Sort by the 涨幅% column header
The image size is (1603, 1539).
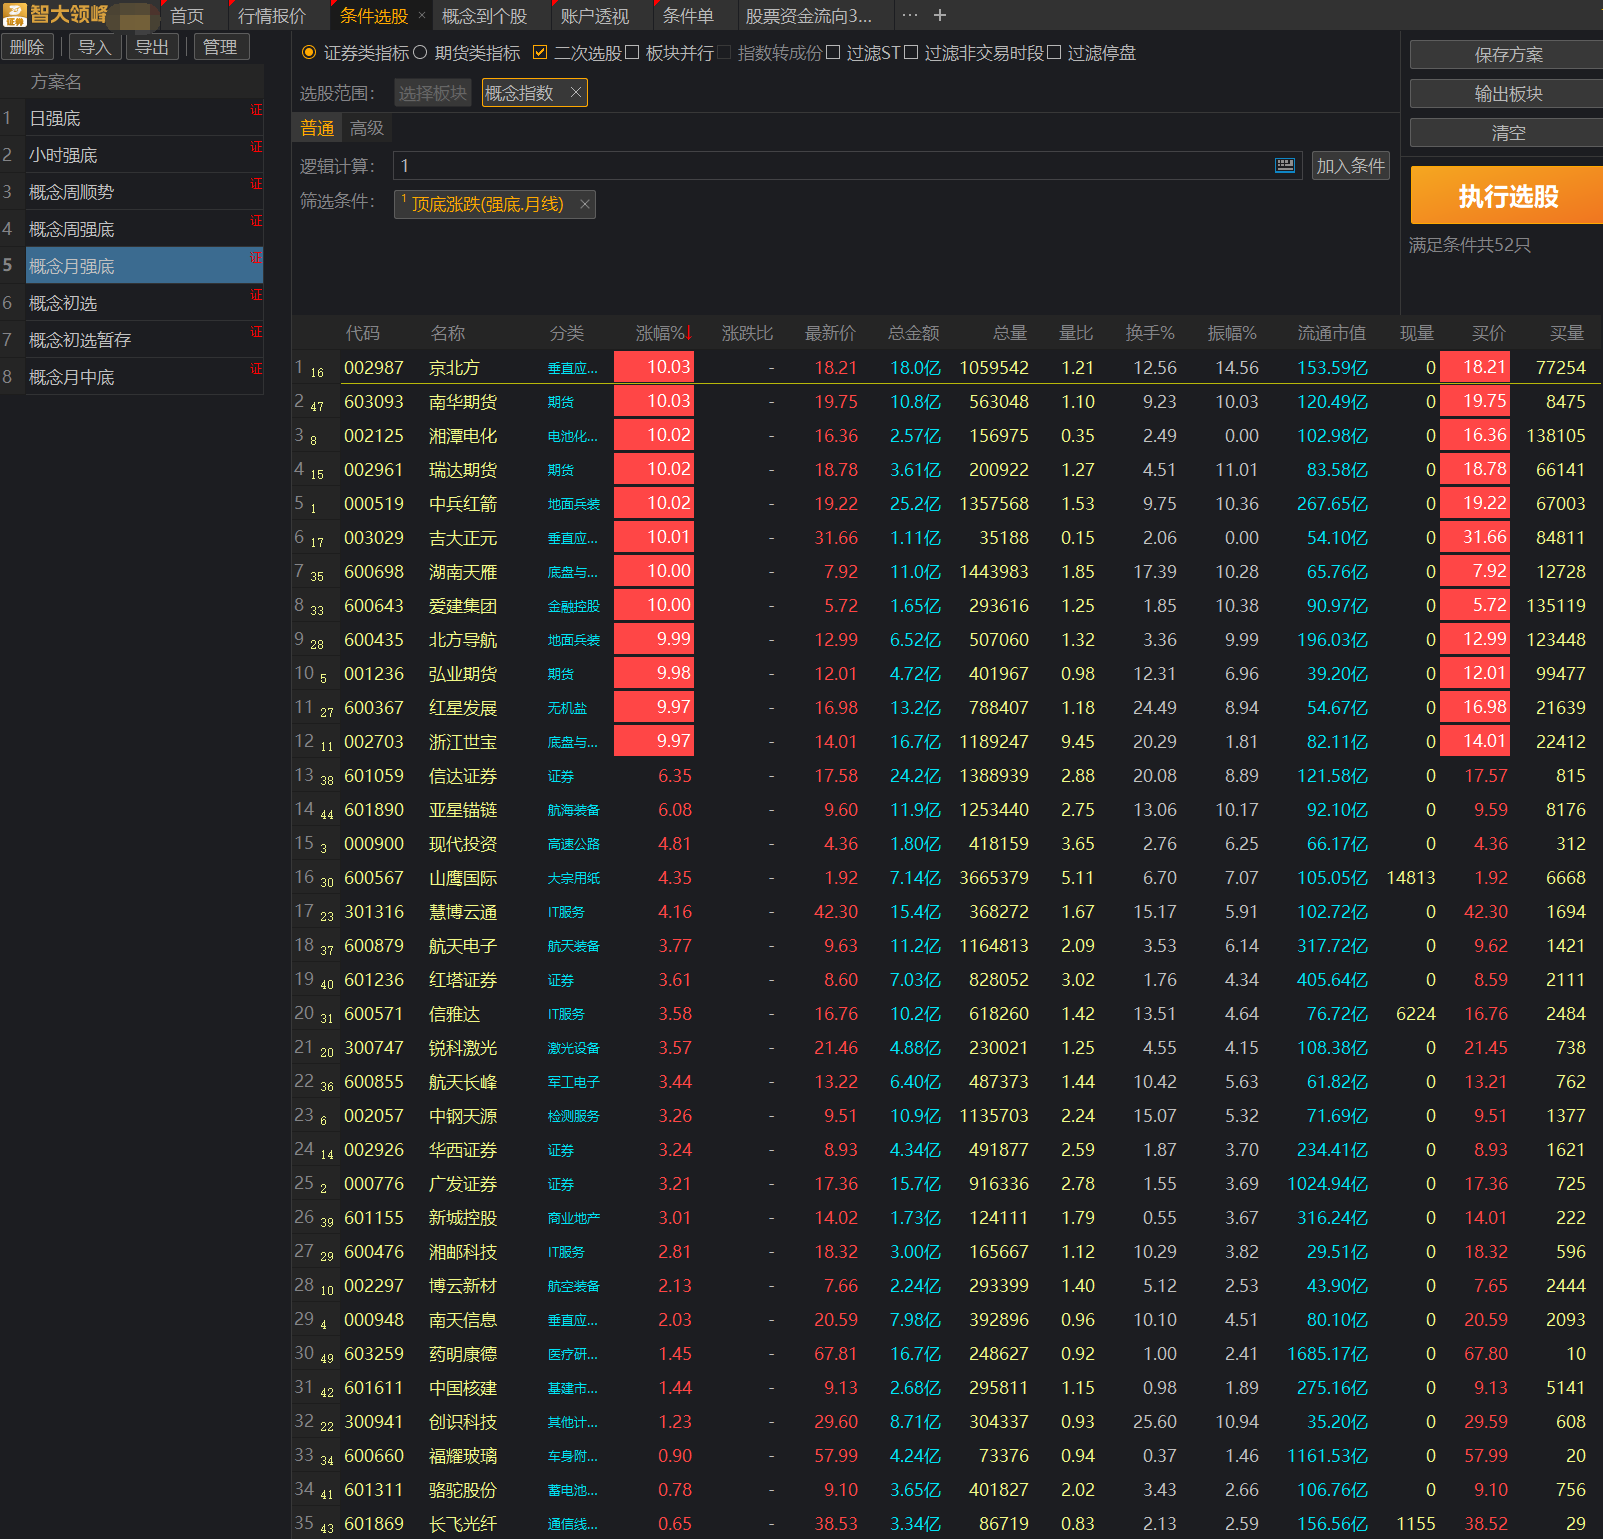(662, 333)
